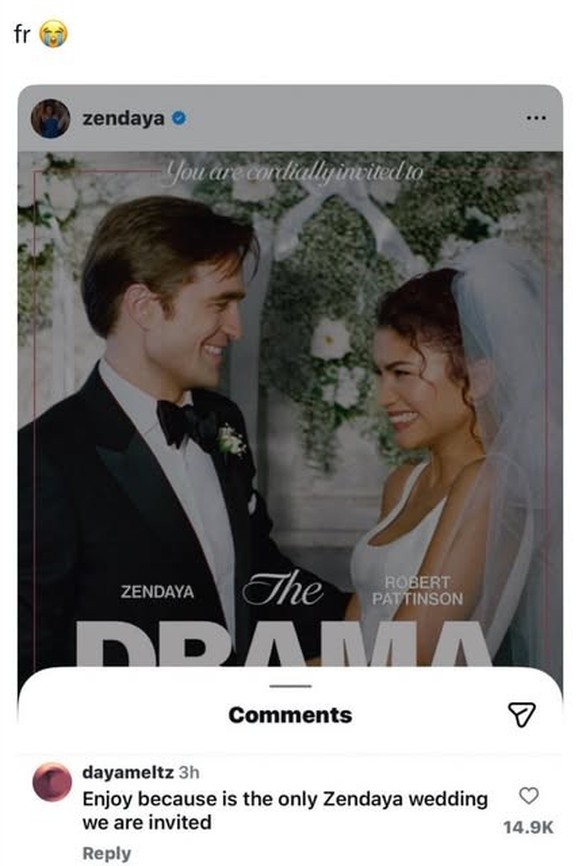
Task: Collapse the comments sheet using the handle bar
Action: 291,686
